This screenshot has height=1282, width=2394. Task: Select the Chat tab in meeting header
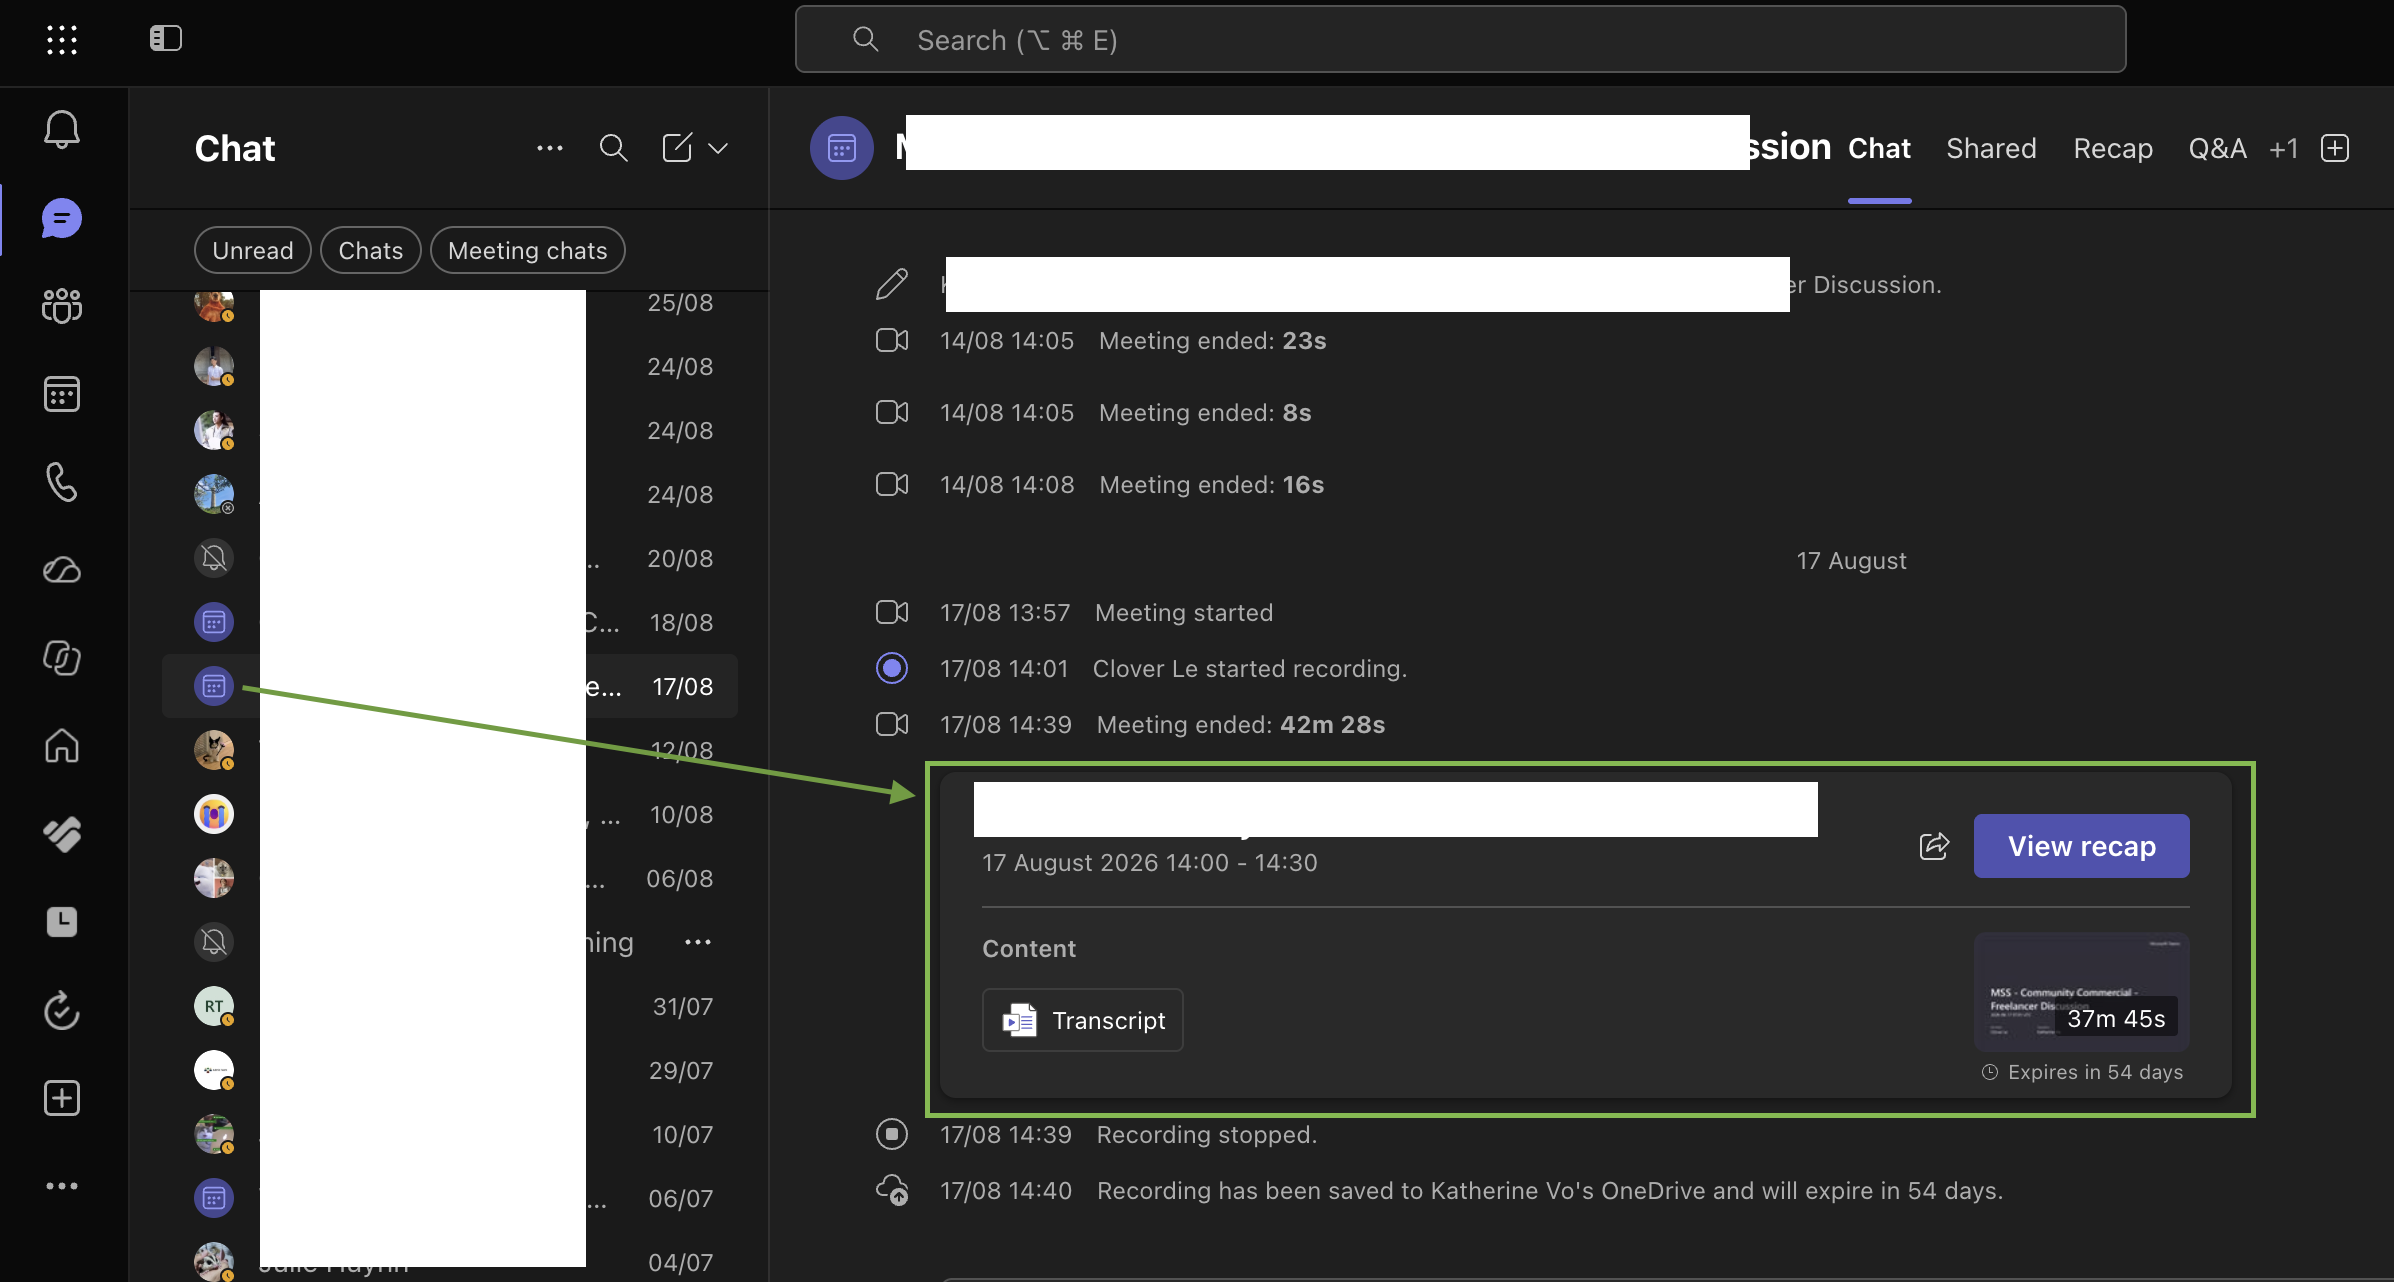(x=1879, y=148)
